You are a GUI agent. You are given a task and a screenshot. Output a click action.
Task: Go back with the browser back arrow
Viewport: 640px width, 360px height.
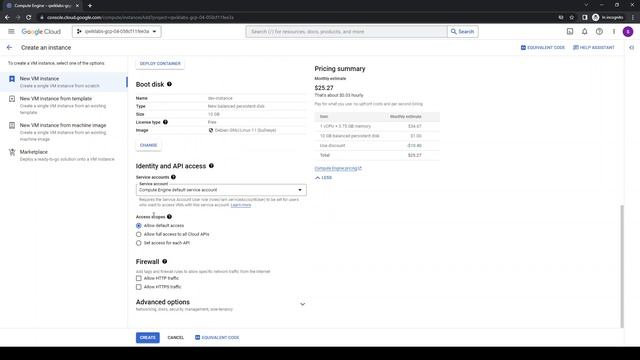7,18
